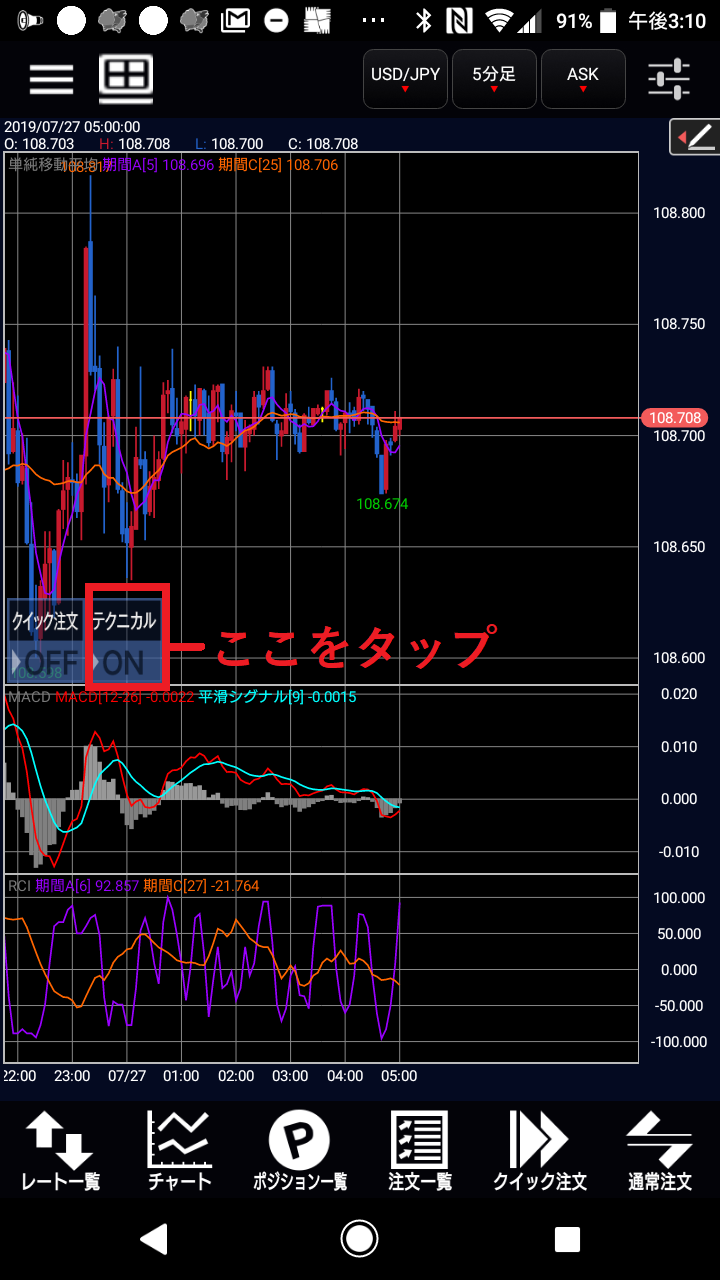Open レート一覧 rate list
The width and height of the screenshot is (720, 1280).
[60, 1153]
